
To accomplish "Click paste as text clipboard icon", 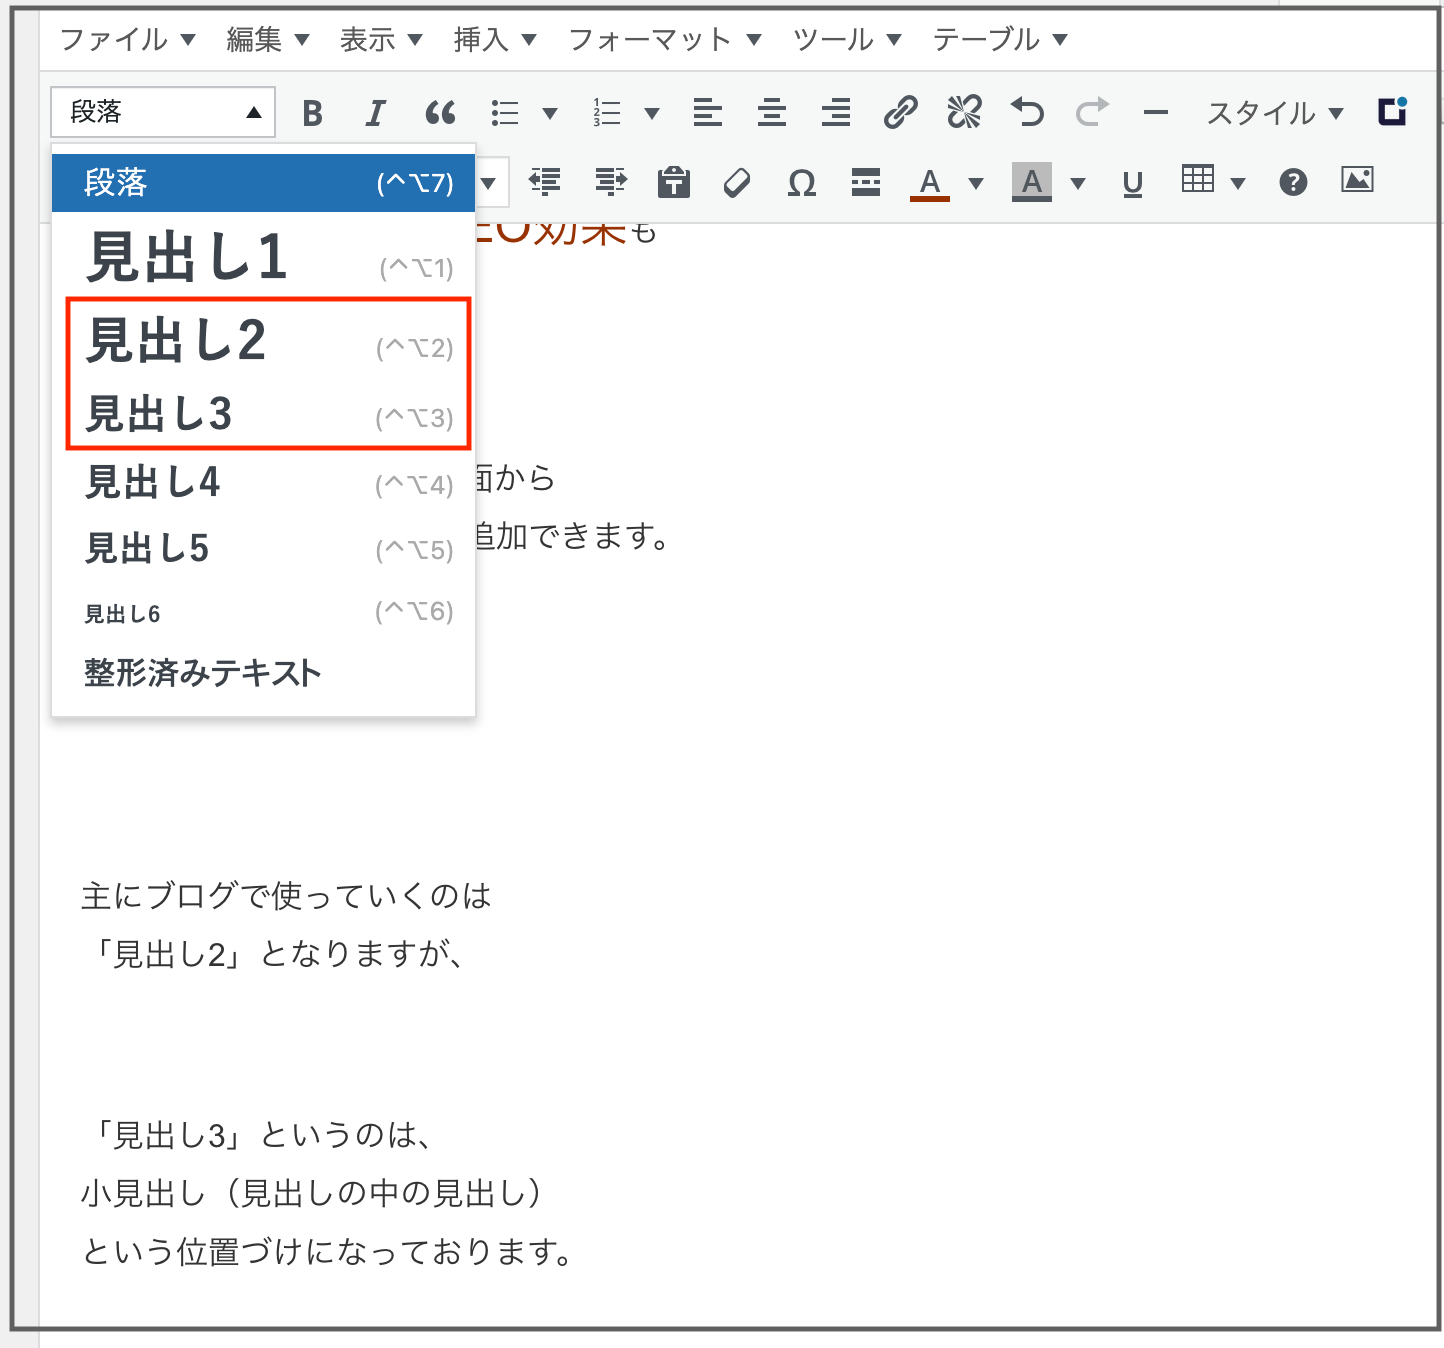I will 673,183.
